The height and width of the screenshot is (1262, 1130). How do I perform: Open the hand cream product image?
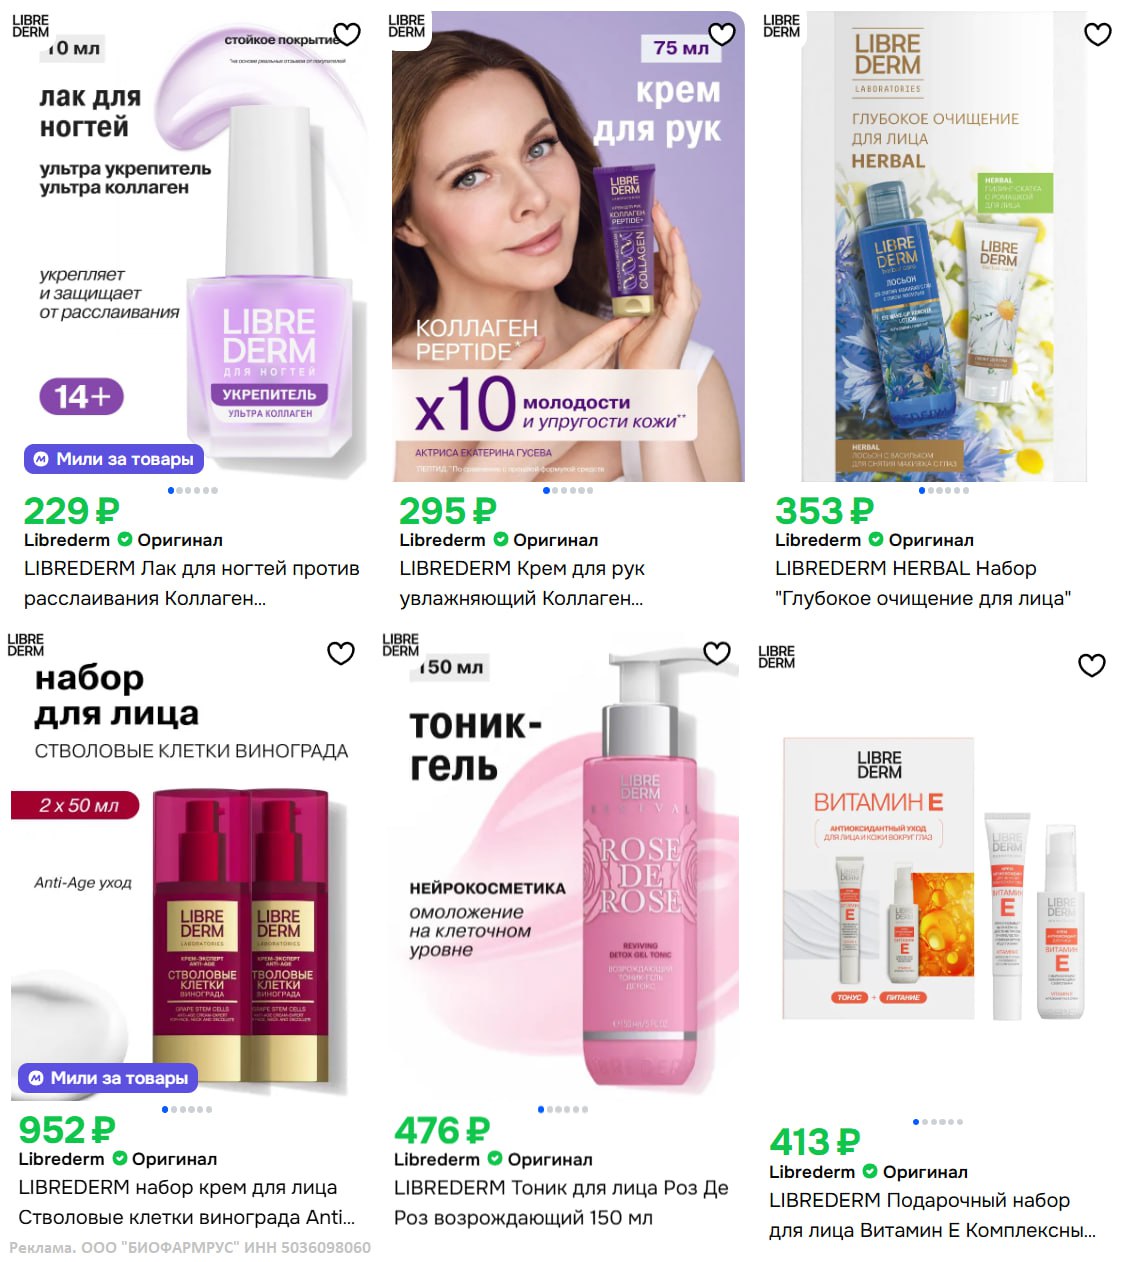coord(568,246)
